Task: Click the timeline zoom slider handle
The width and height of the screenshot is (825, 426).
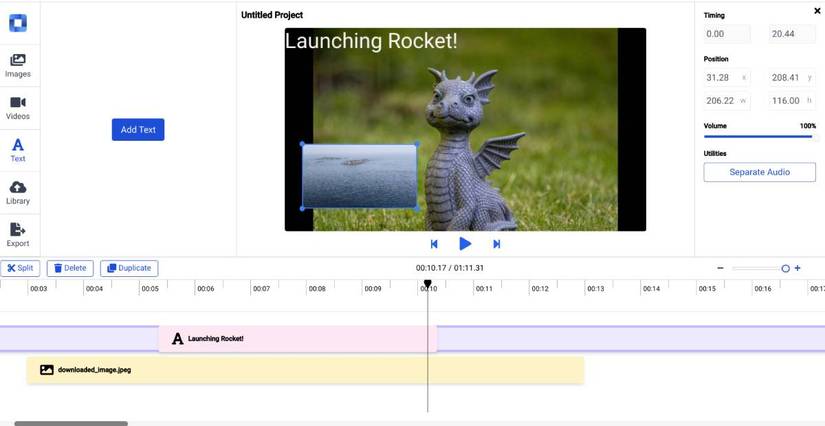Action: (x=786, y=268)
